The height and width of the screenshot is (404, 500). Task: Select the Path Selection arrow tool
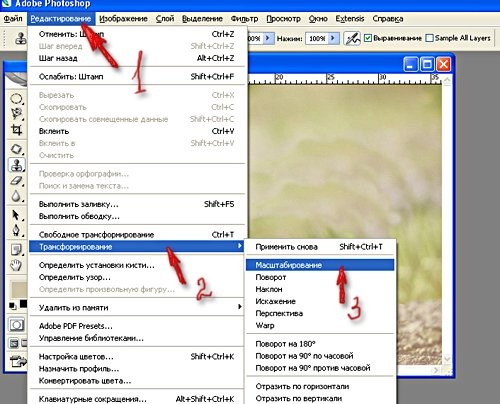pyautogui.click(x=17, y=215)
